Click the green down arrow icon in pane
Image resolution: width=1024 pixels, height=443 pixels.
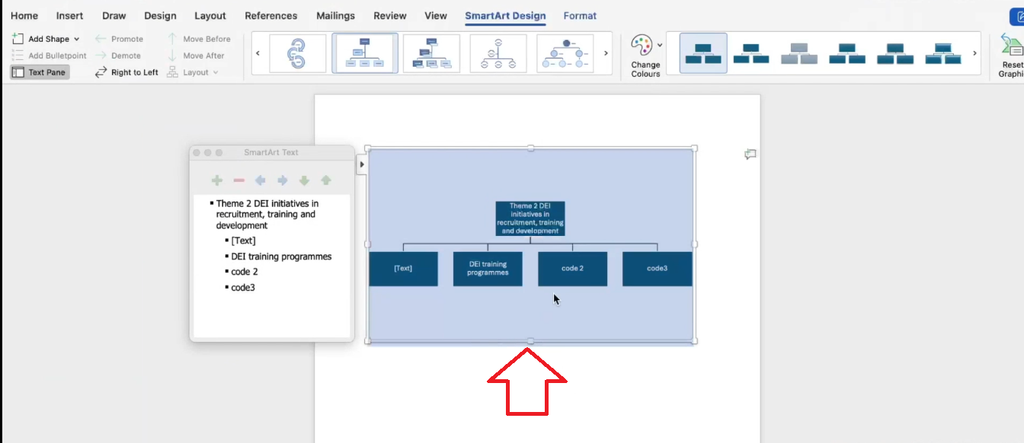[304, 180]
